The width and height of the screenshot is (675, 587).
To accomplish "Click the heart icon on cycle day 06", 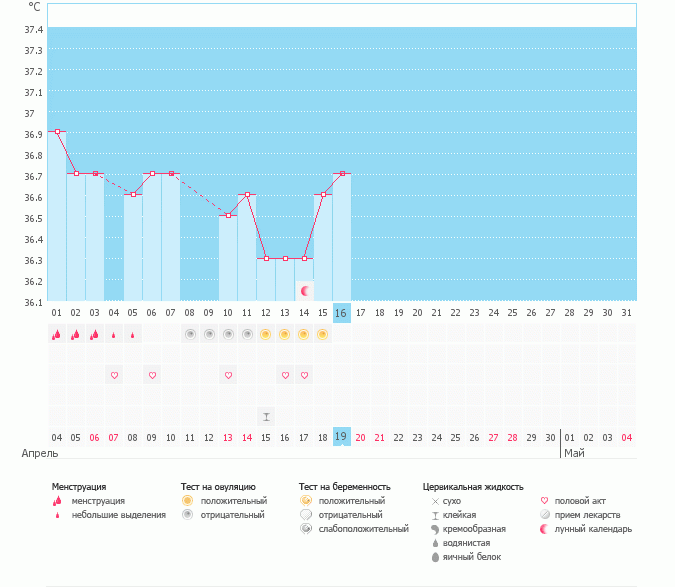I will point(152,375).
